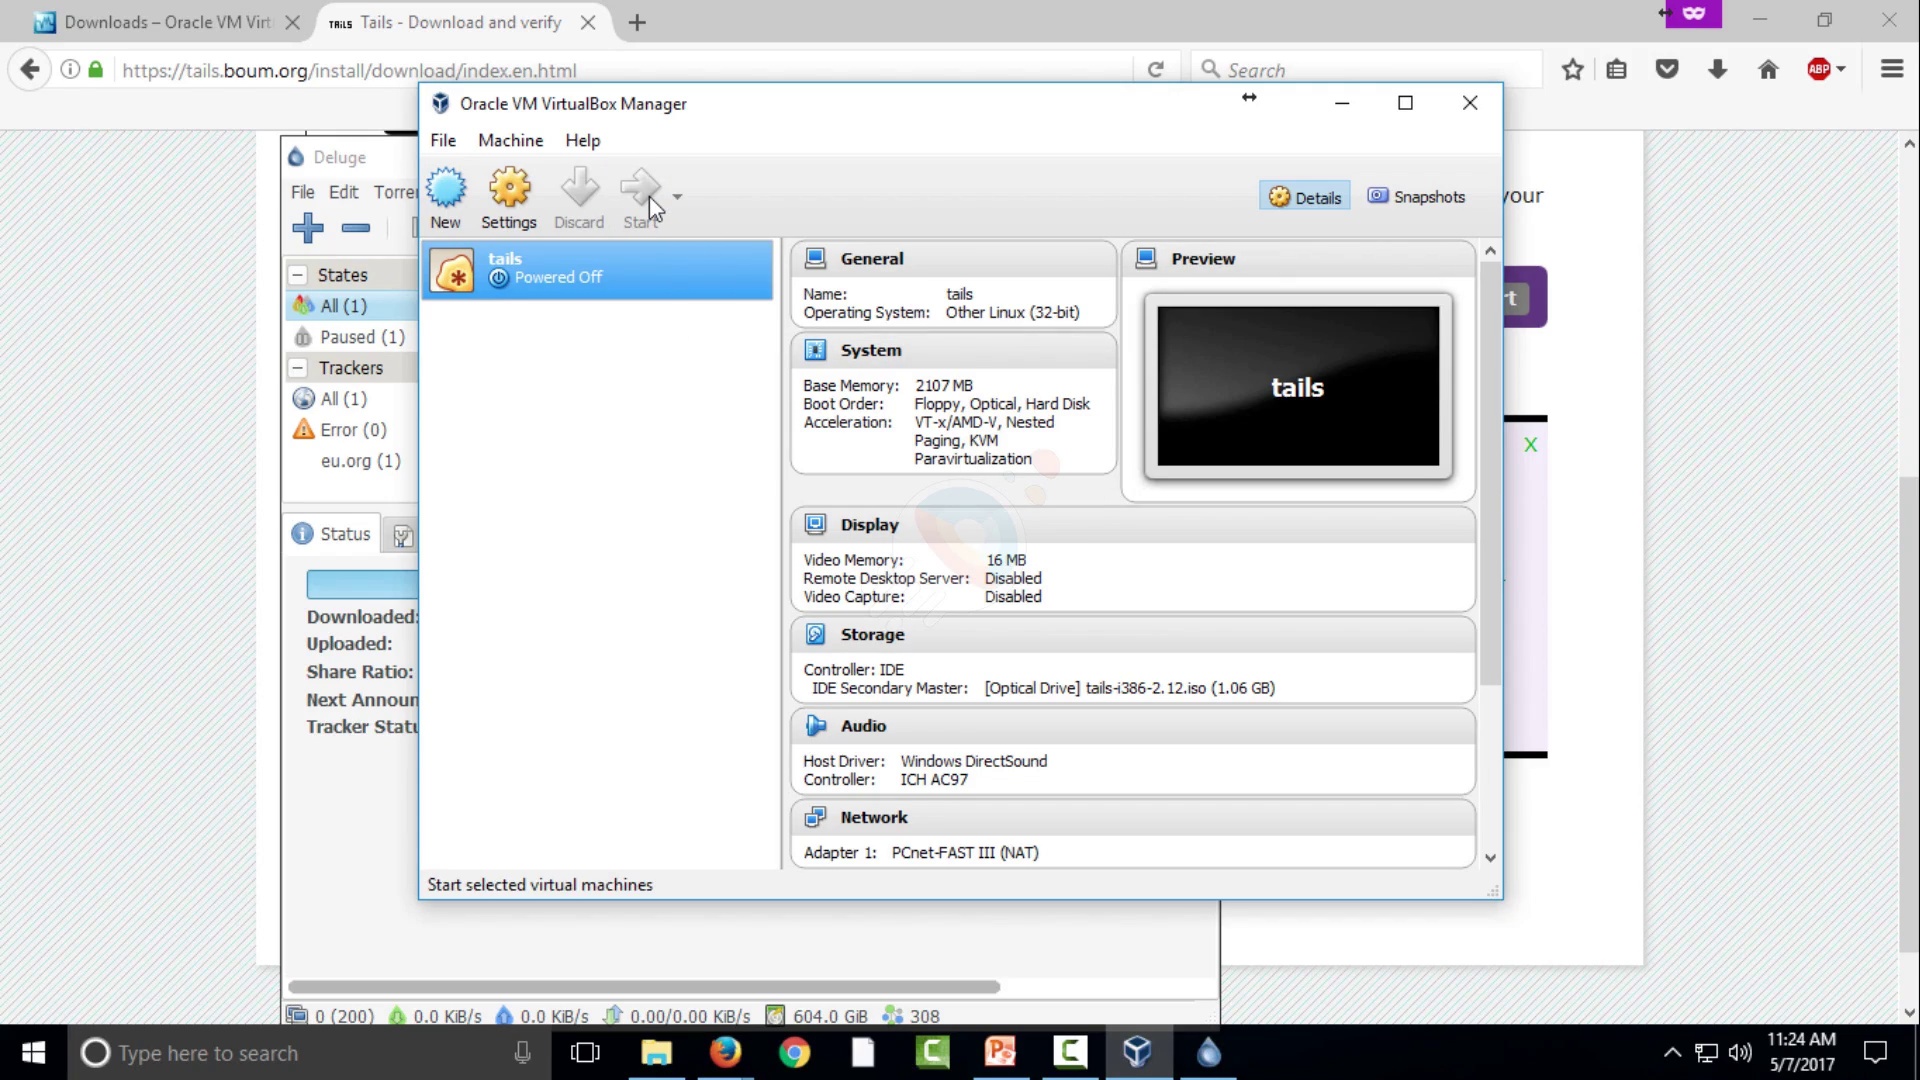Image resolution: width=1920 pixels, height=1080 pixels.
Task: Create a New virtual machine in VirtualBox
Action: point(446,198)
